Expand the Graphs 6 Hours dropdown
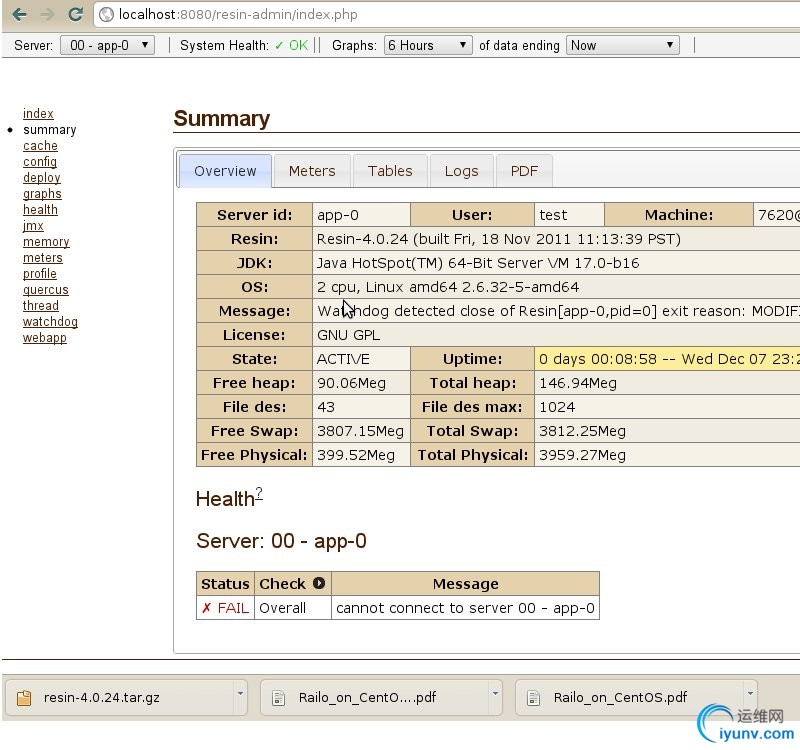Image resolution: width=800 pixels, height=750 pixels. point(428,45)
